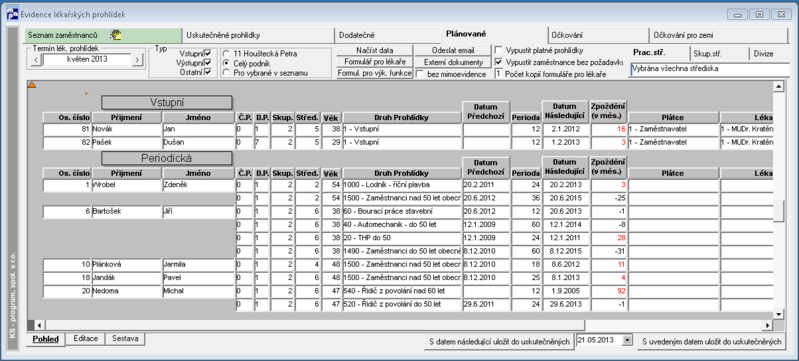Click the Formulář pro lékaře button
This screenshot has height=361, width=799.
coord(375,62)
